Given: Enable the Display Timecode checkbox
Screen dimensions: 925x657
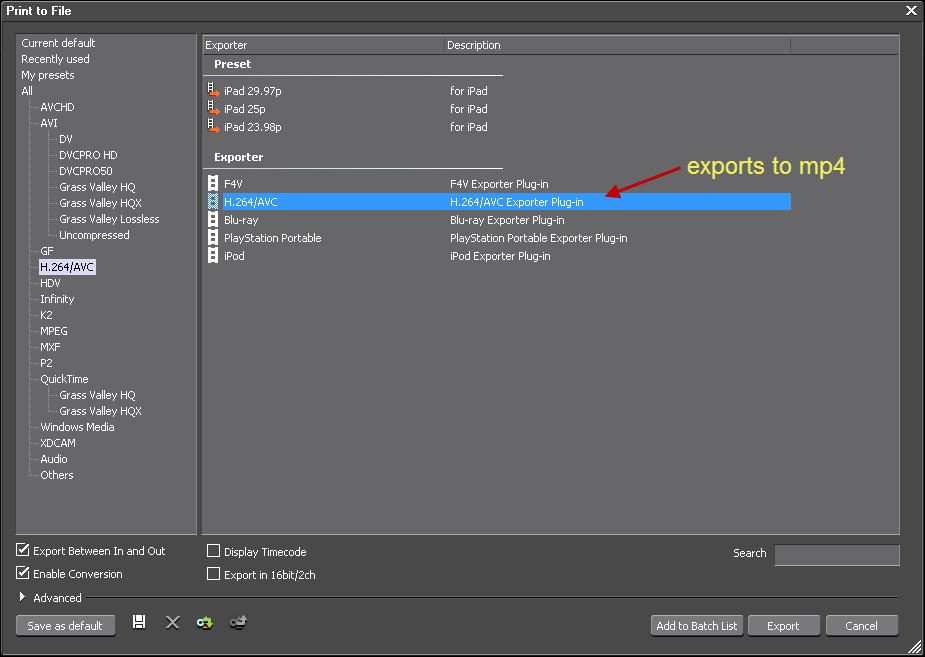Looking at the screenshot, I should click(x=213, y=551).
